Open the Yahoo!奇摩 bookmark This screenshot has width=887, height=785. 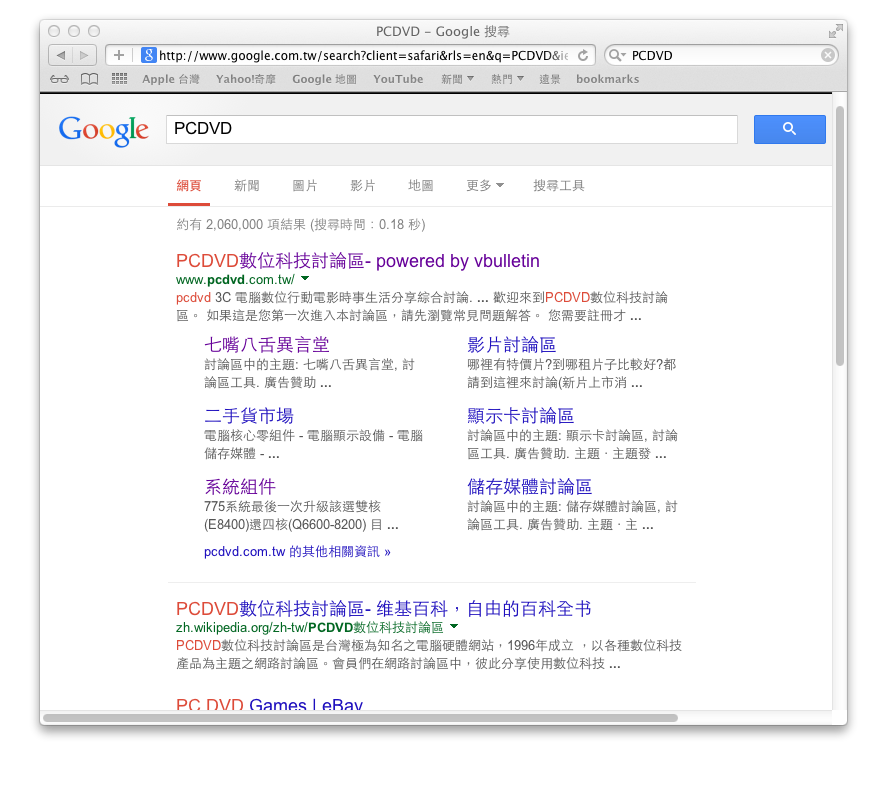(246, 79)
